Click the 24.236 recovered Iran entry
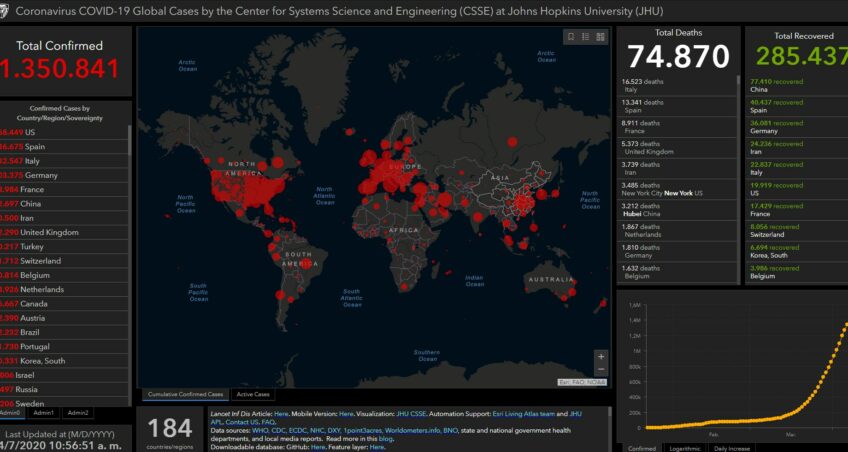The width and height of the screenshot is (848, 452). click(797, 148)
